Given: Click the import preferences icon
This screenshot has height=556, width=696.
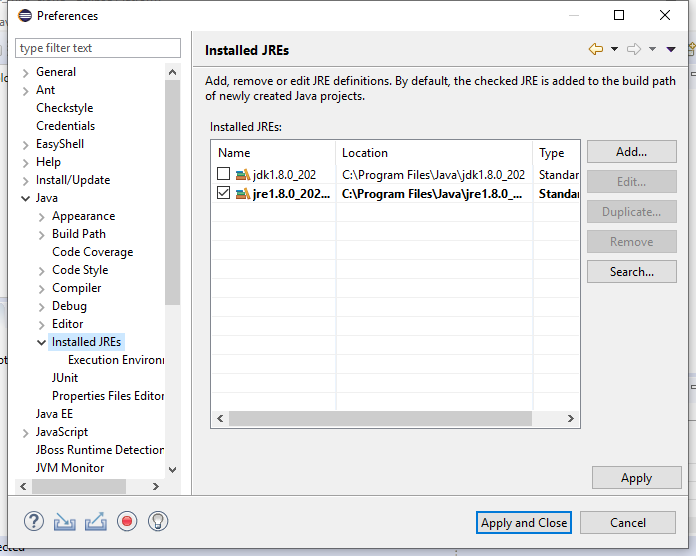Looking at the screenshot, I should tap(64, 521).
